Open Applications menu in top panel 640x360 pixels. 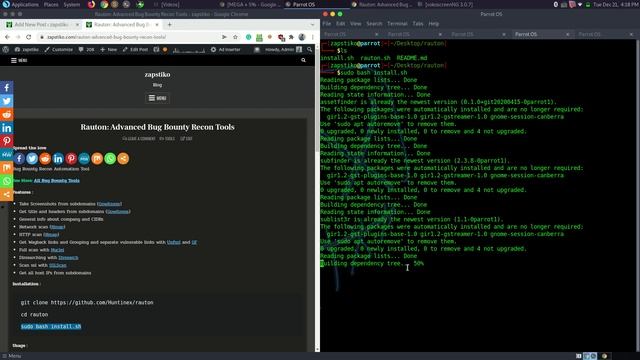pos(25,4)
